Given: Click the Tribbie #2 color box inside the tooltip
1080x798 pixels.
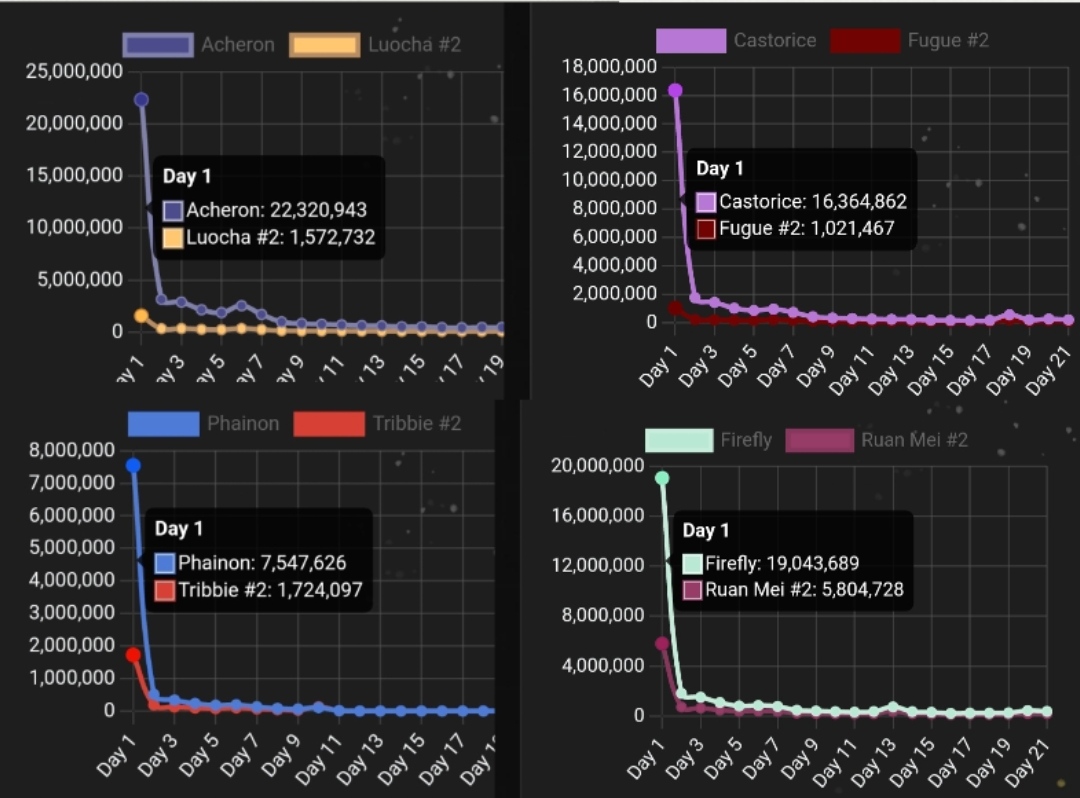Looking at the screenshot, I should pyautogui.click(x=165, y=591).
